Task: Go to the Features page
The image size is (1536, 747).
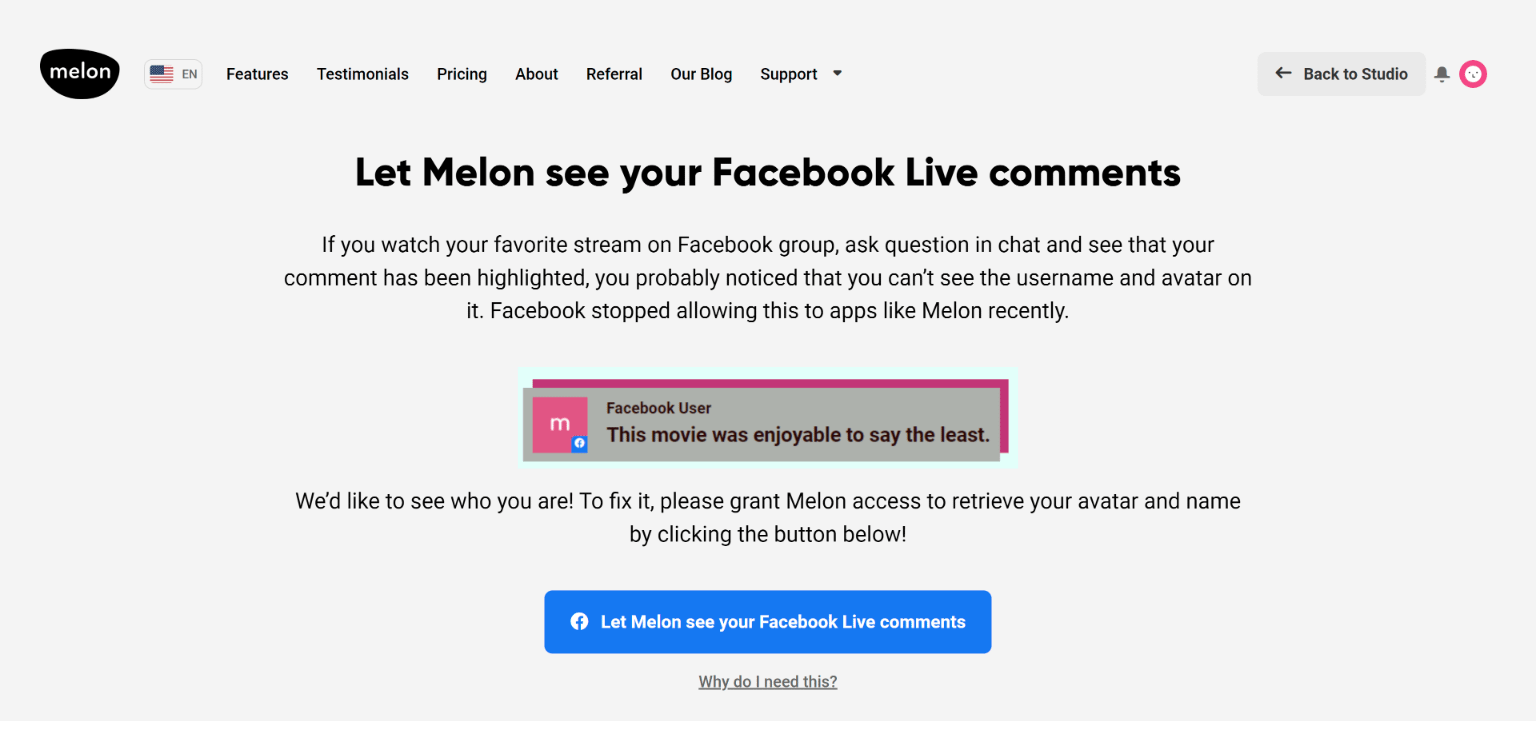Action: [x=257, y=74]
